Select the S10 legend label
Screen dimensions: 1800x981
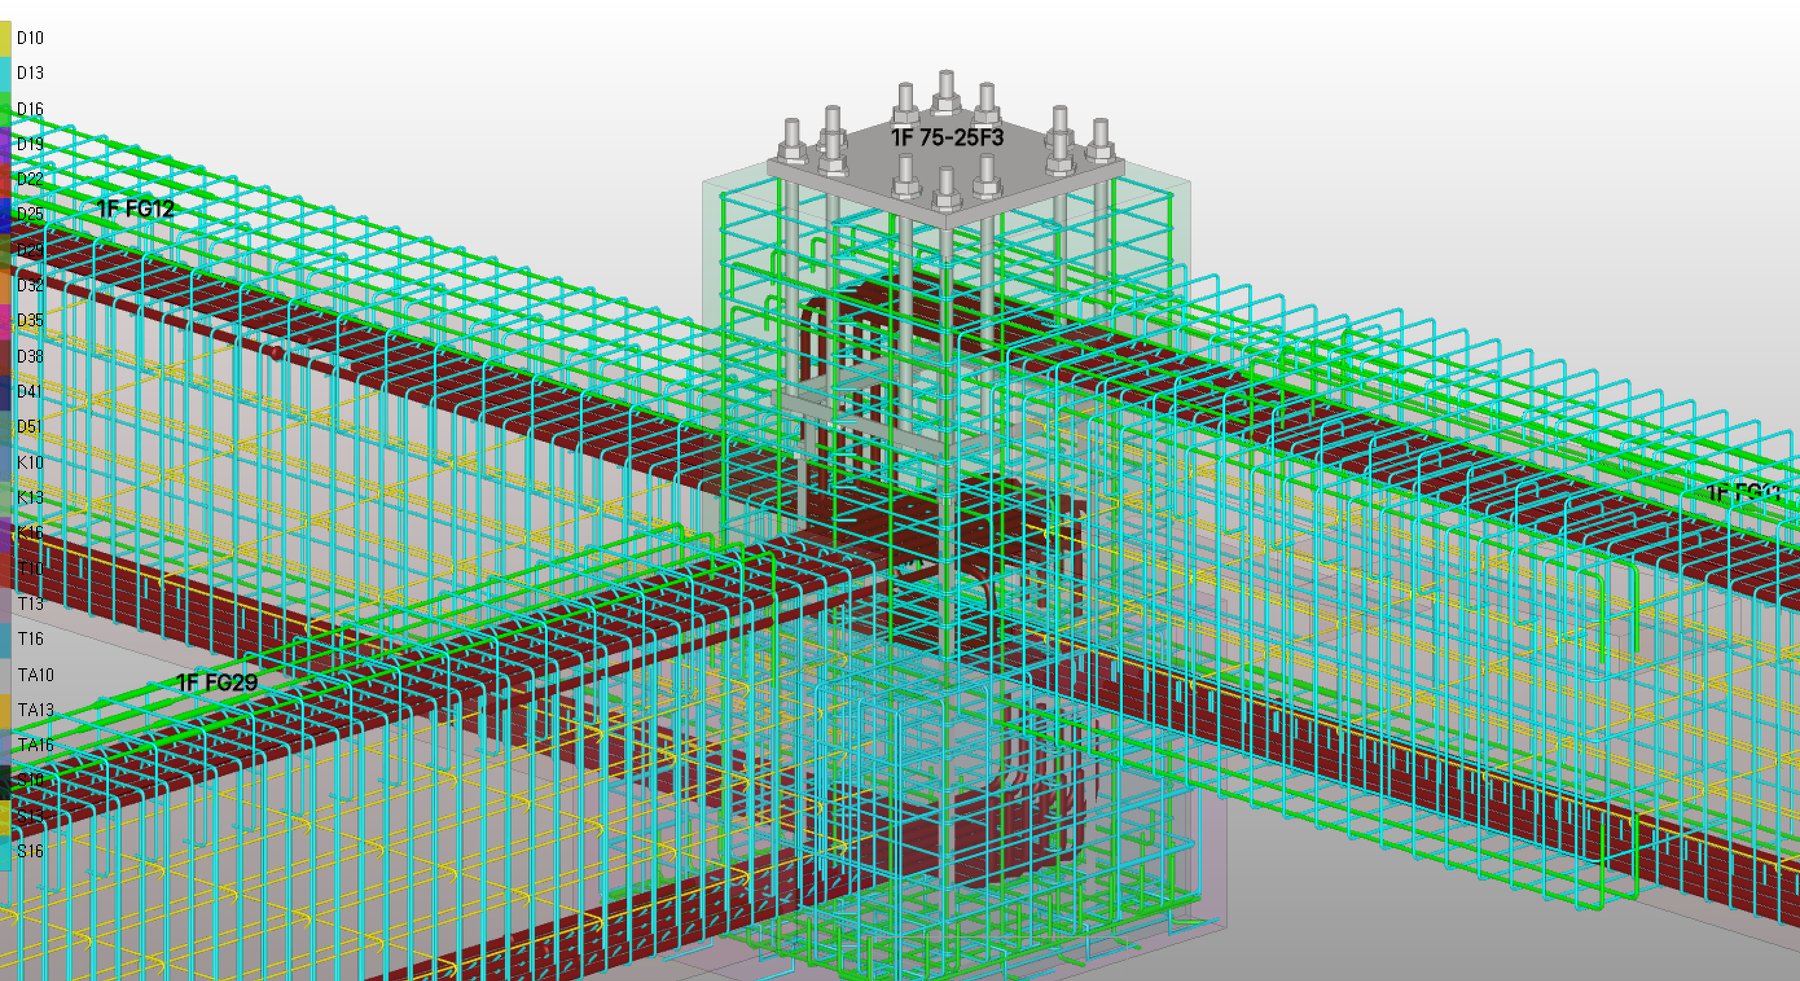[x=30, y=780]
